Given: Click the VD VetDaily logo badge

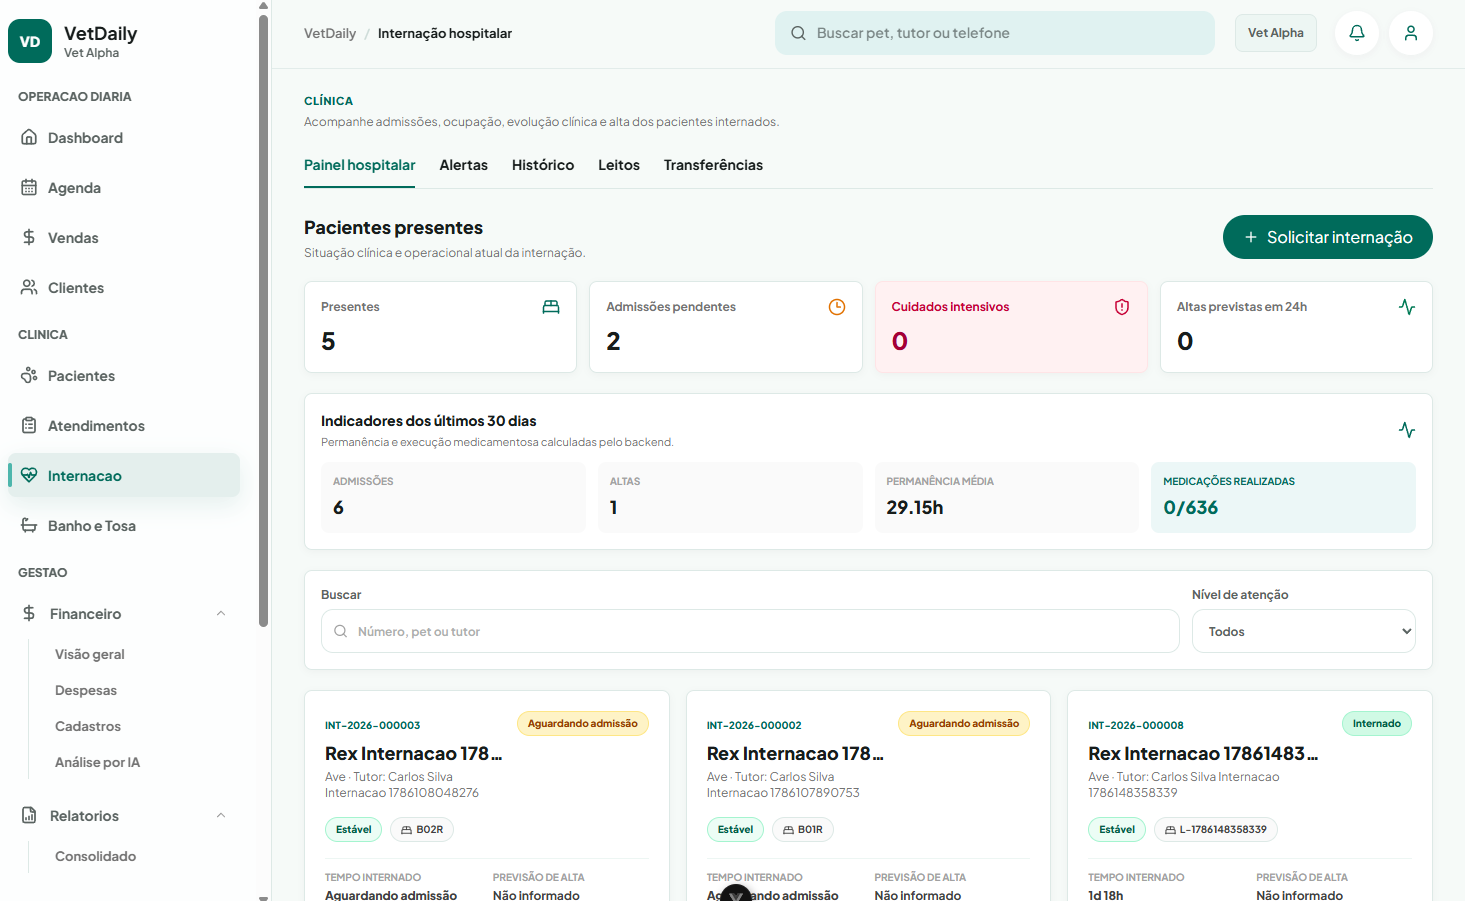Looking at the screenshot, I should (30, 41).
